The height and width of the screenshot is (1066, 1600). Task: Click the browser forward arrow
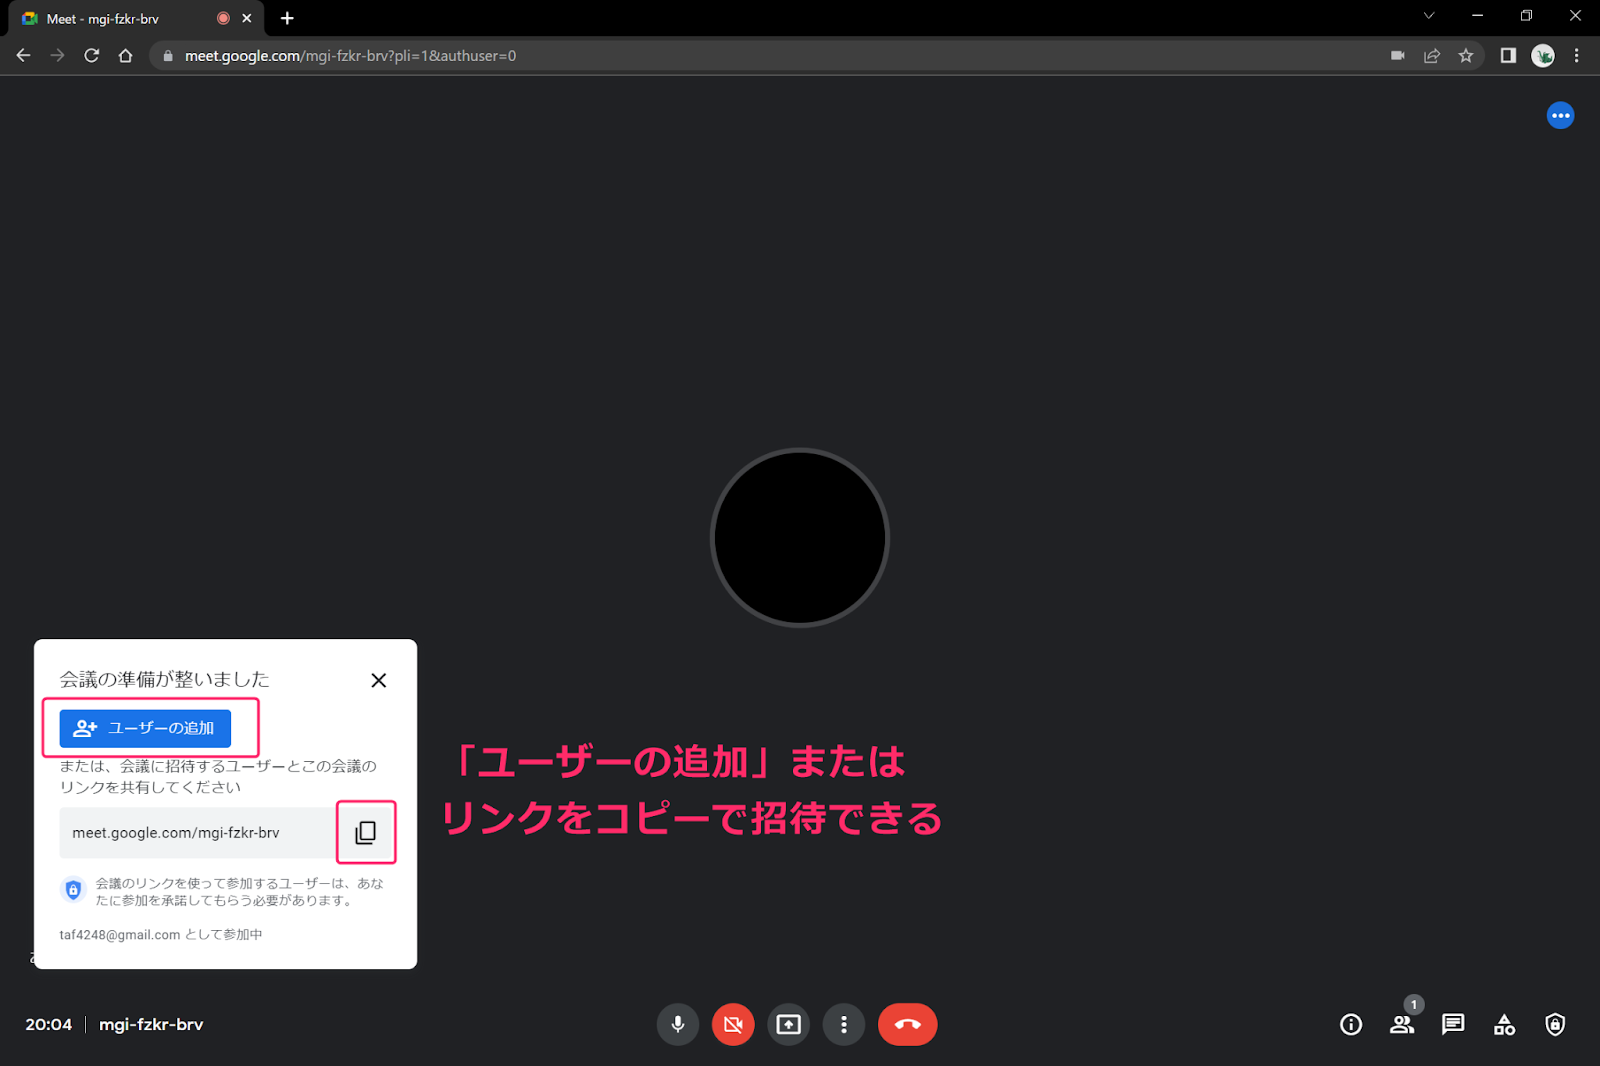(x=57, y=56)
